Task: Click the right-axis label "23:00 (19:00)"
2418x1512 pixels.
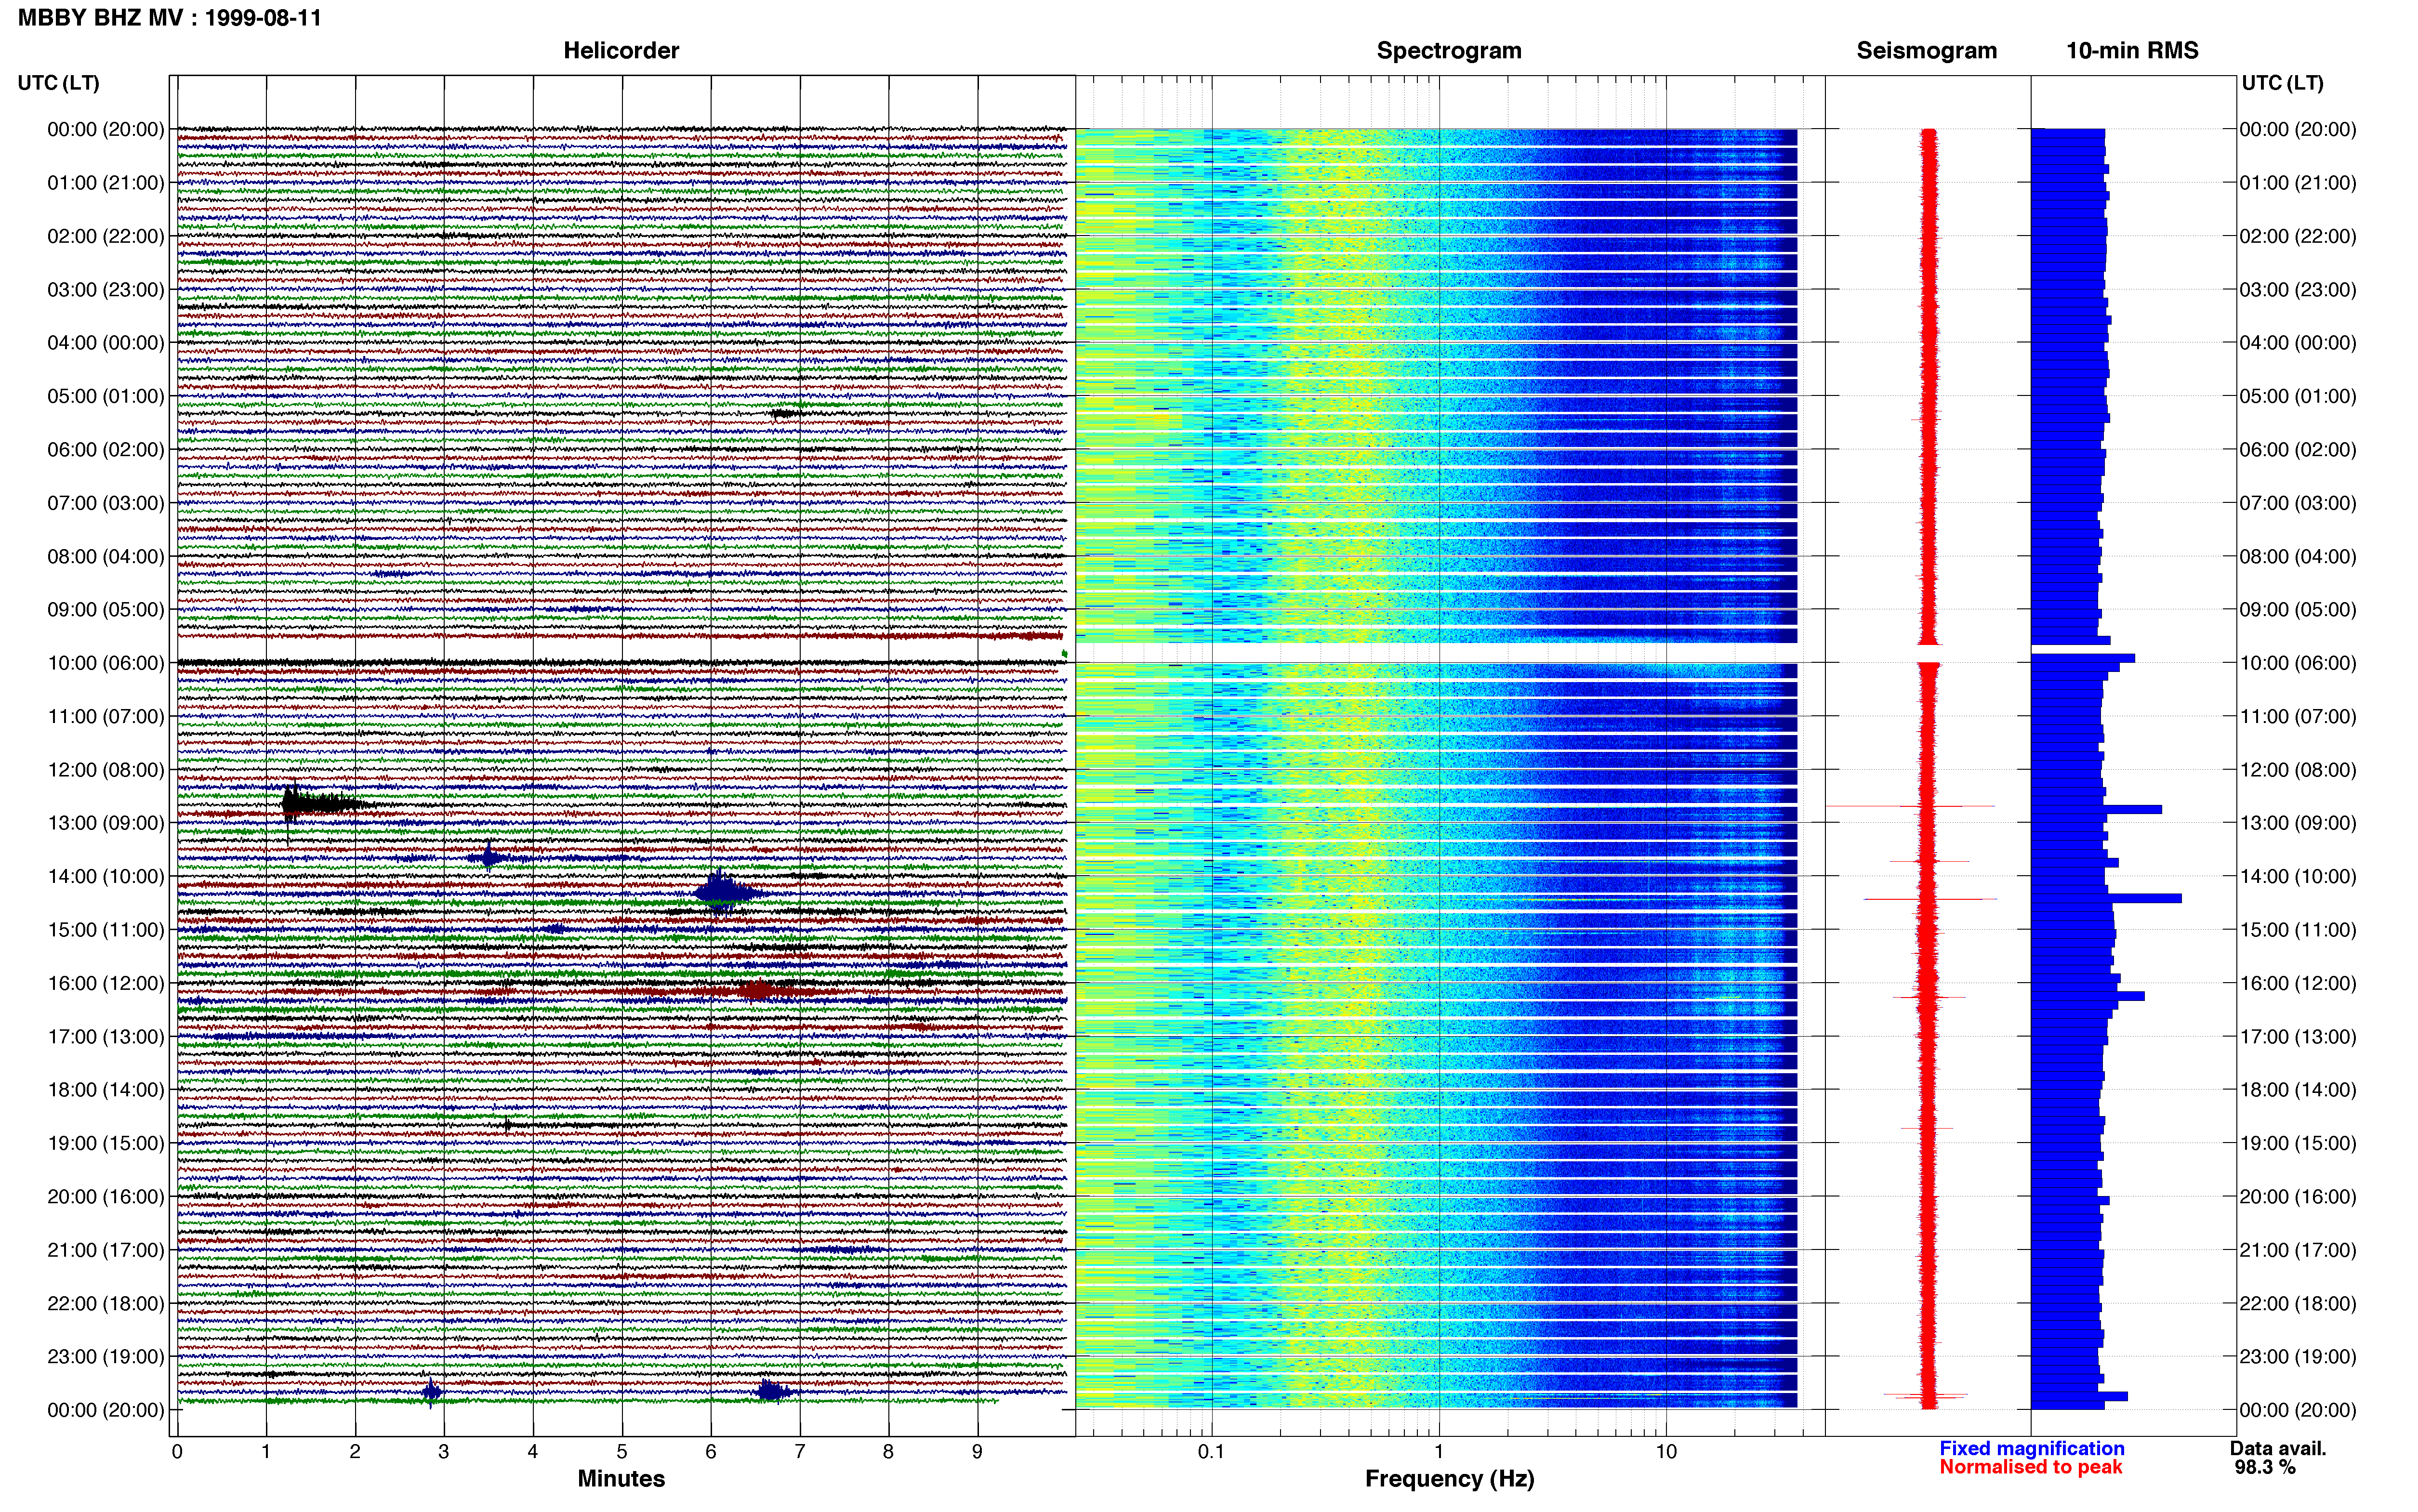Action: click(2298, 1357)
